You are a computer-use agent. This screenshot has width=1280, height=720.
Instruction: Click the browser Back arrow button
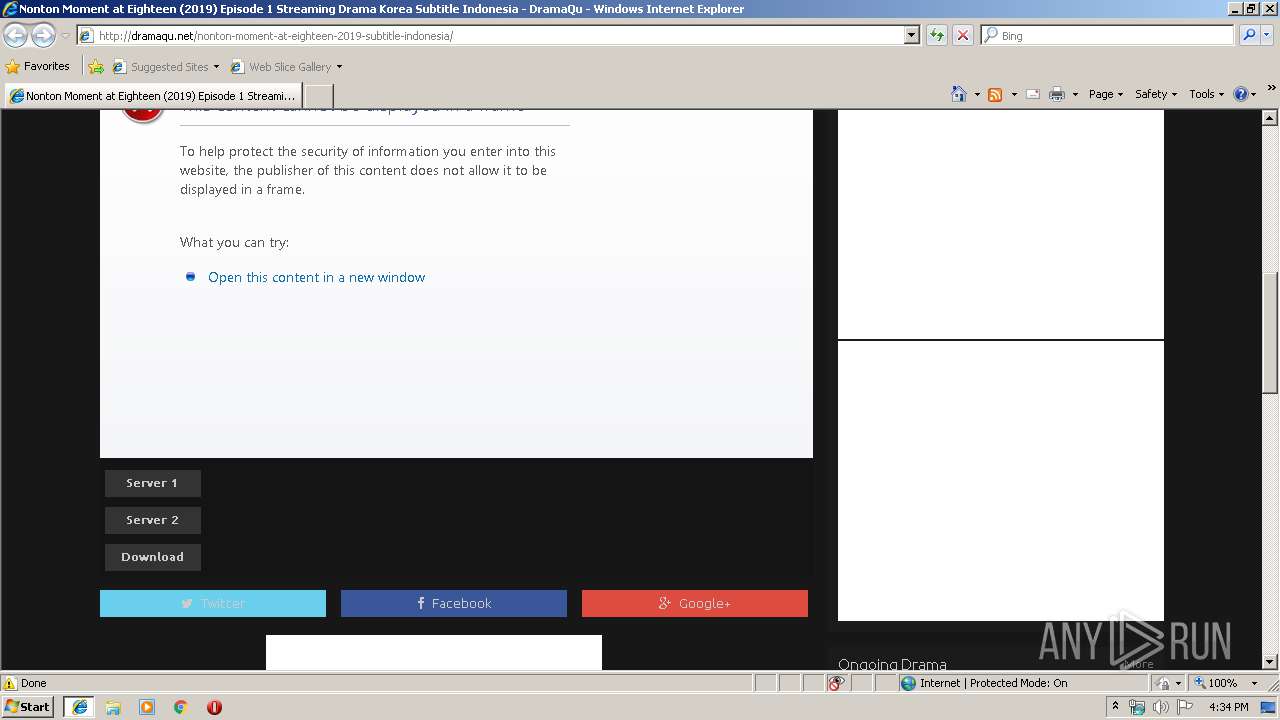[x=16, y=36]
